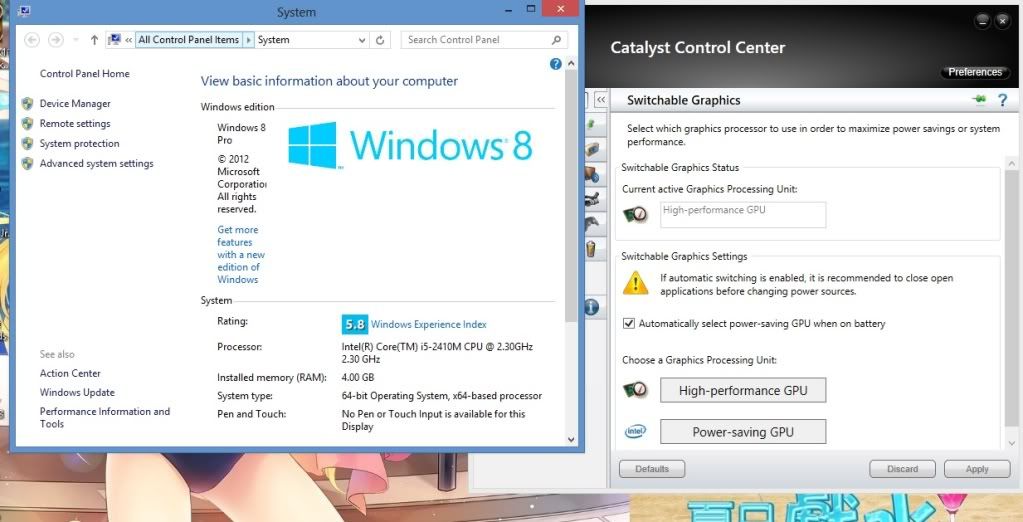Screen dimensions: 1023x522
Task: Minimize the Catalyst Control Center window
Action: click(x=982, y=21)
